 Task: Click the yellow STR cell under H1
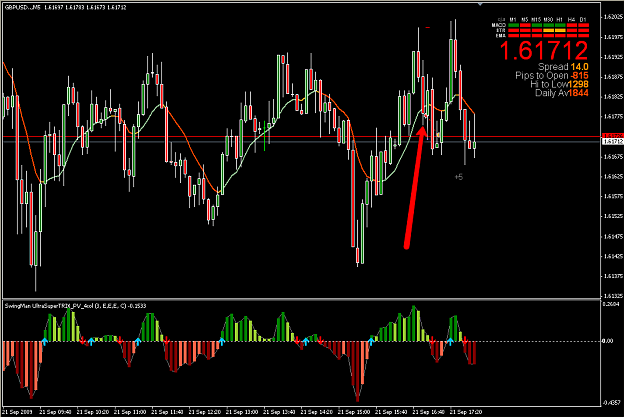560,30
